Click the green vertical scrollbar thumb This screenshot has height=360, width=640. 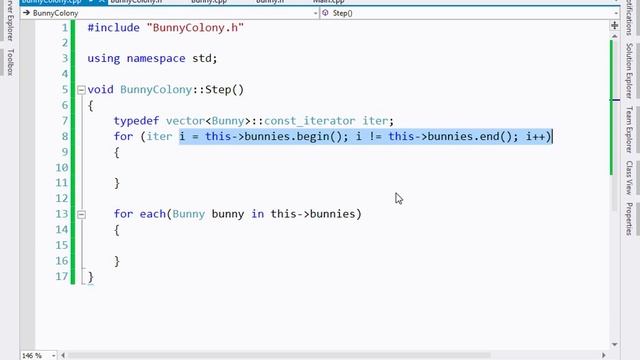click(x=611, y=108)
